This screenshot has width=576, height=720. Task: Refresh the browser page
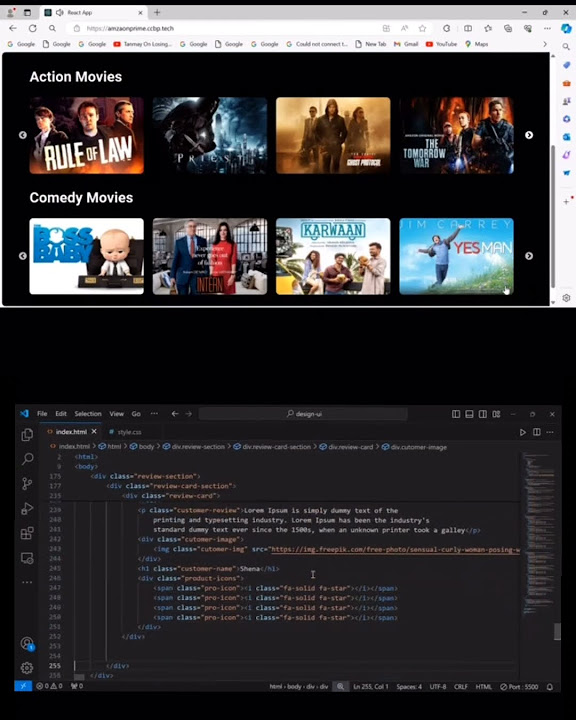coord(33,28)
